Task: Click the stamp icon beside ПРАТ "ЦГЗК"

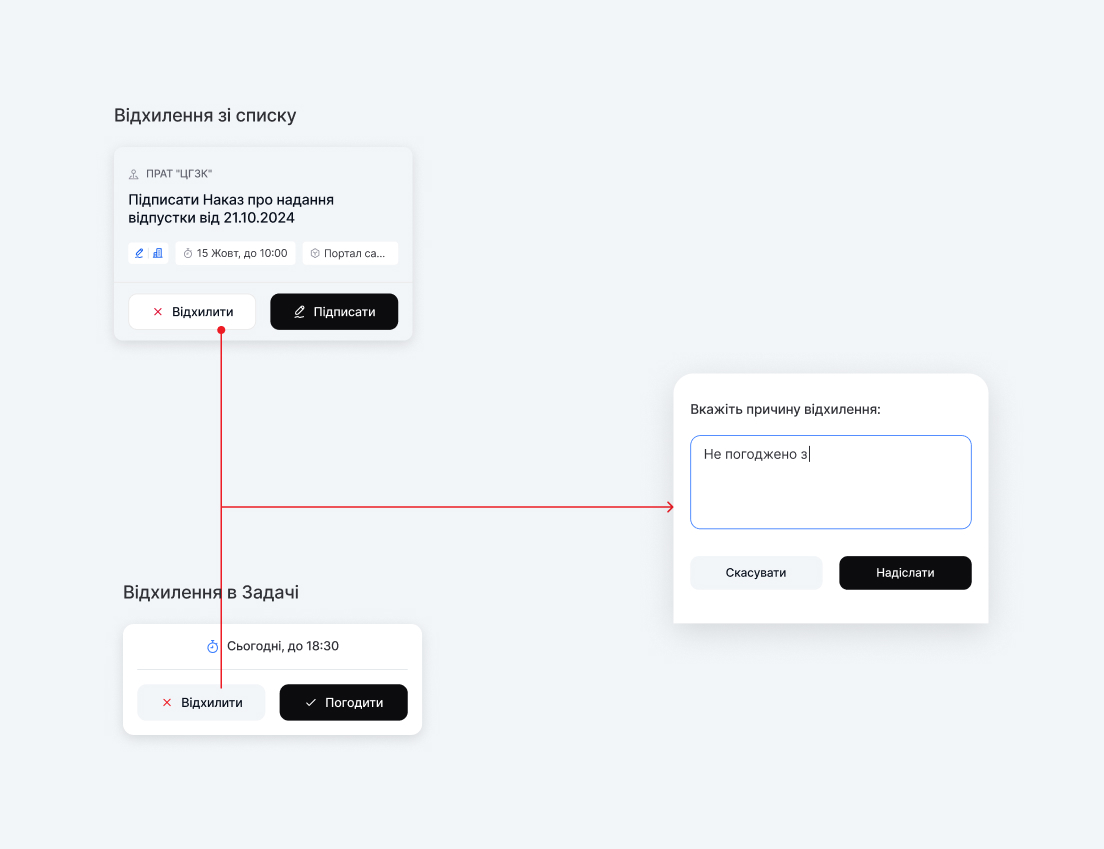Action: tap(134, 174)
